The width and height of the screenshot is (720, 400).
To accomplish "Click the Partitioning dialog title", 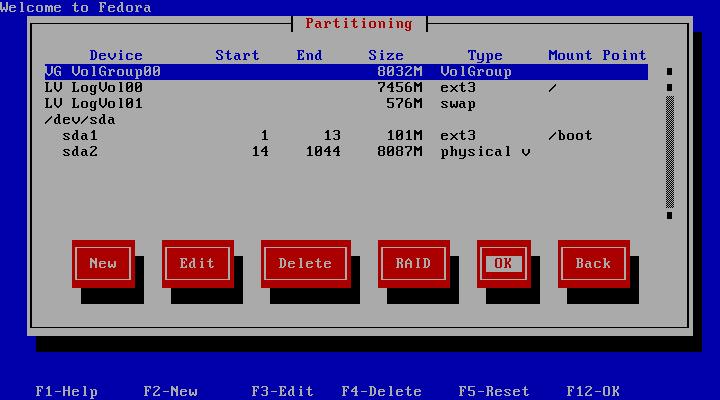I will 359,23.
